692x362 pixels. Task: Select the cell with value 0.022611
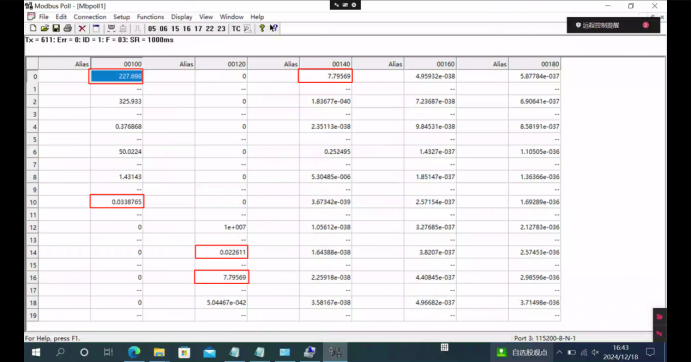[221, 253]
